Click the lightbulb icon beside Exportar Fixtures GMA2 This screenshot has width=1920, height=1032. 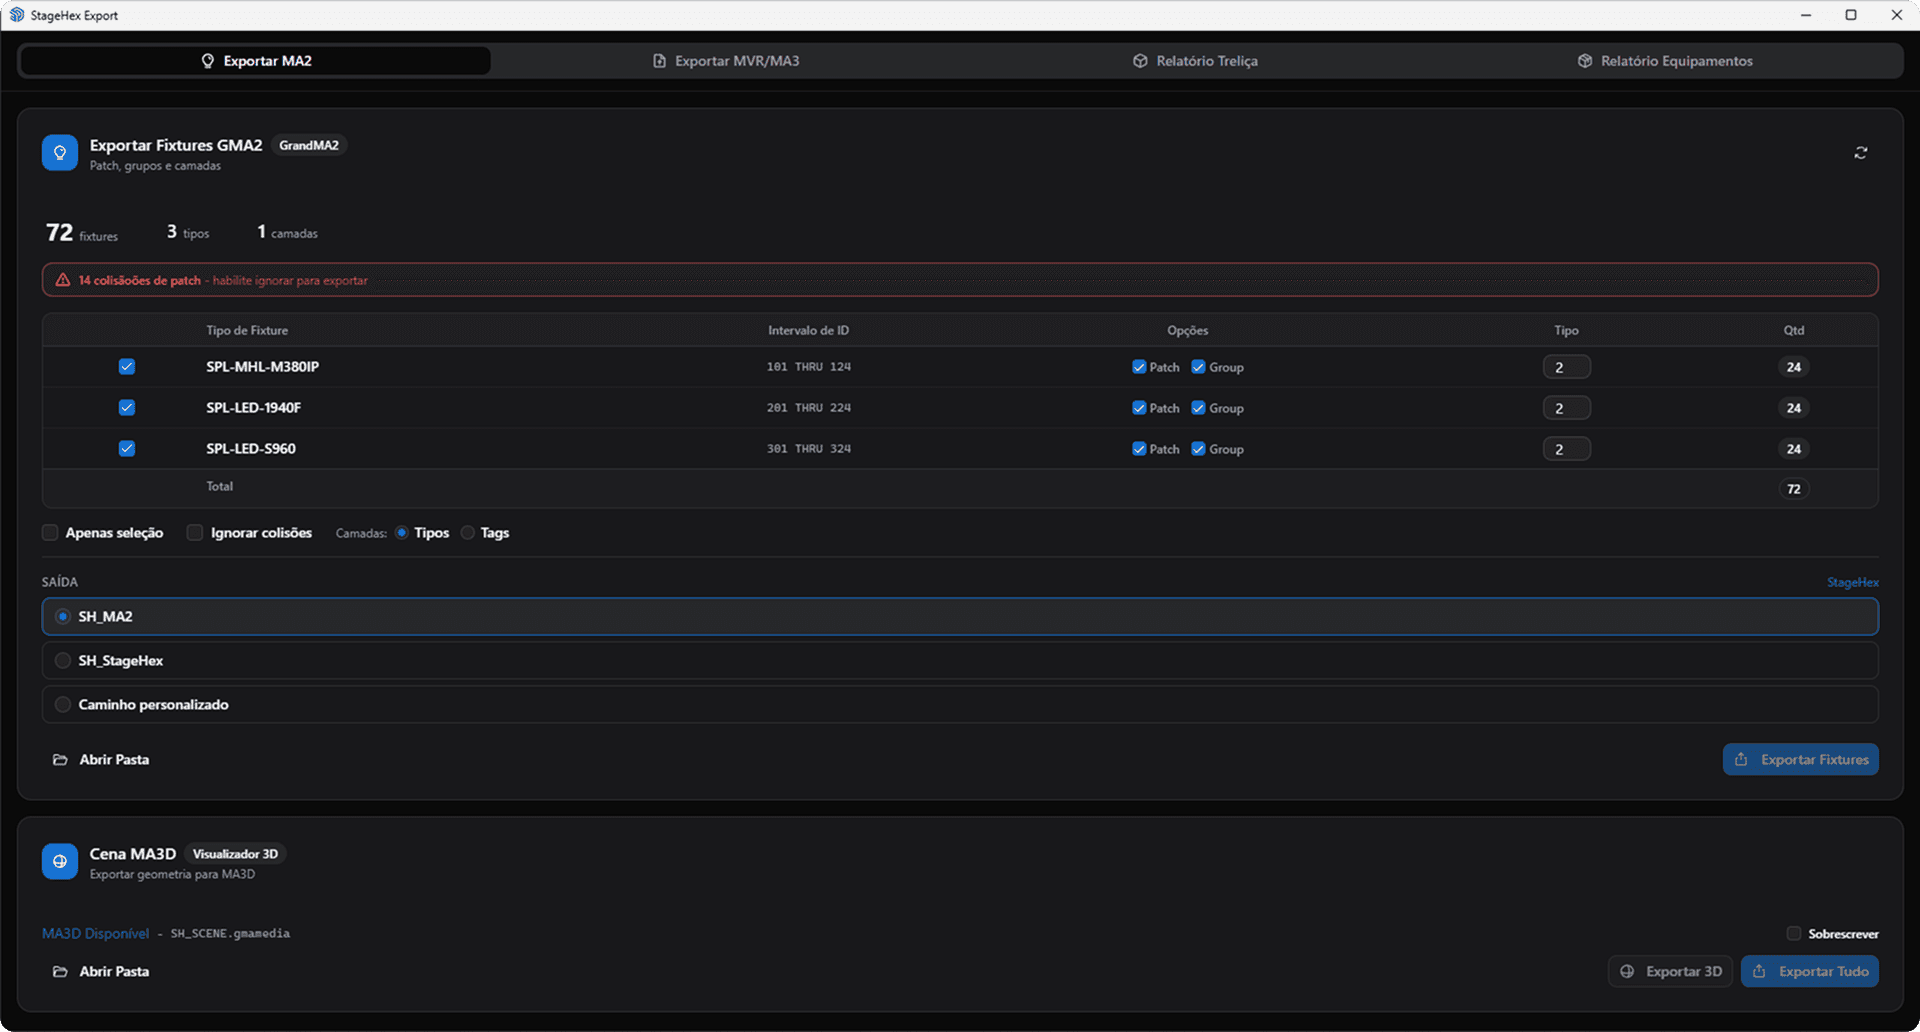(60, 152)
